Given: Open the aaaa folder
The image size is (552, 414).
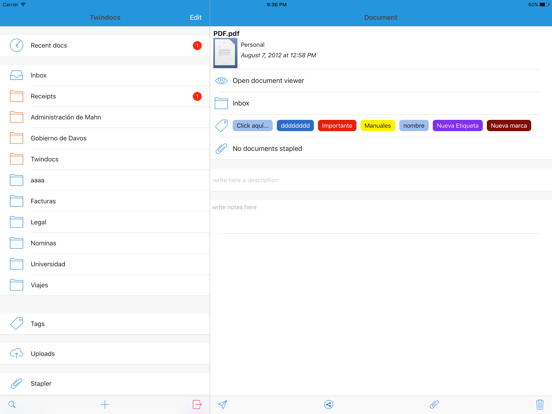Looking at the screenshot, I should tap(105, 180).
